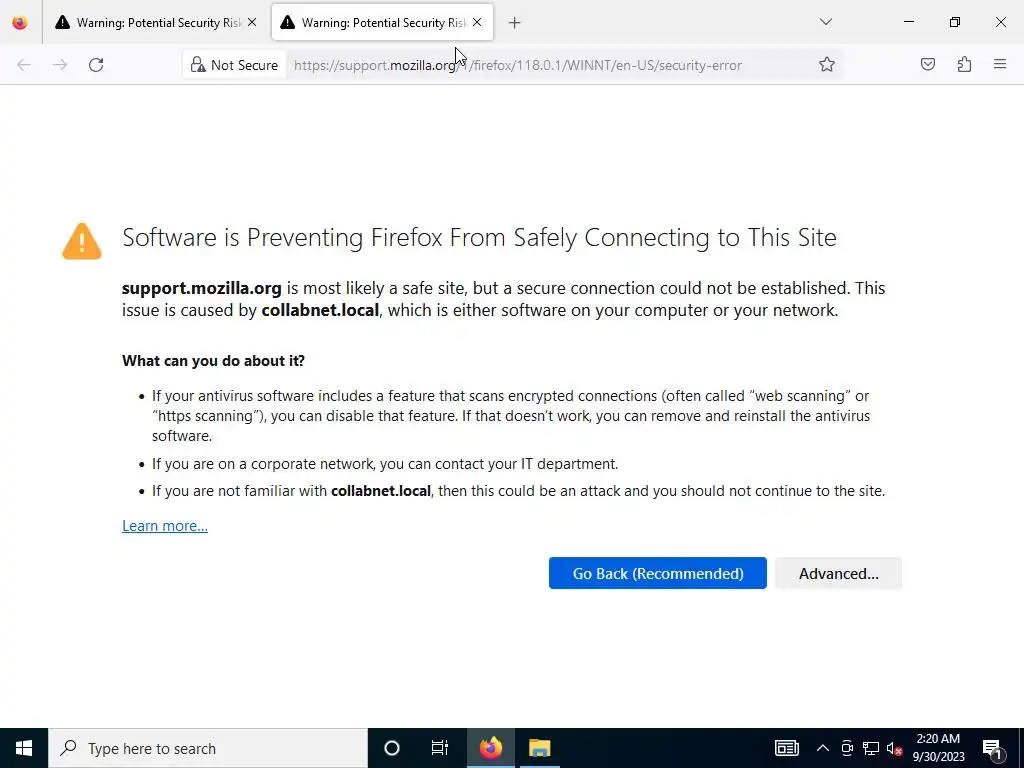Open File Explorer from the taskbar

539,748
